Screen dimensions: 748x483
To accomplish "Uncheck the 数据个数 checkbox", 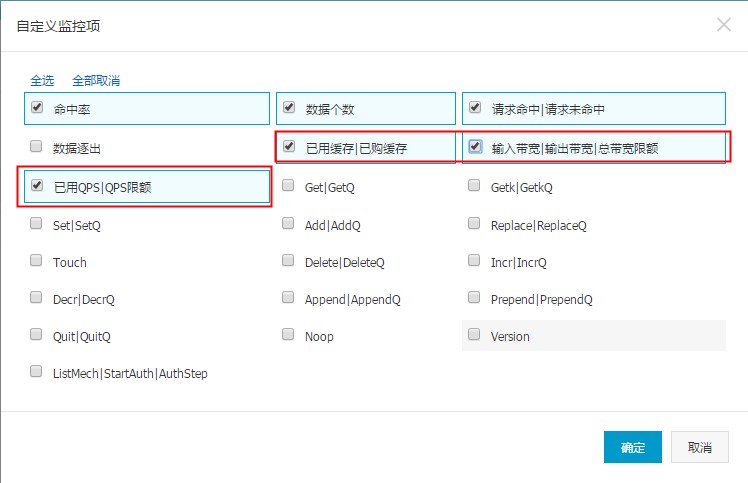I will (289, 107).
